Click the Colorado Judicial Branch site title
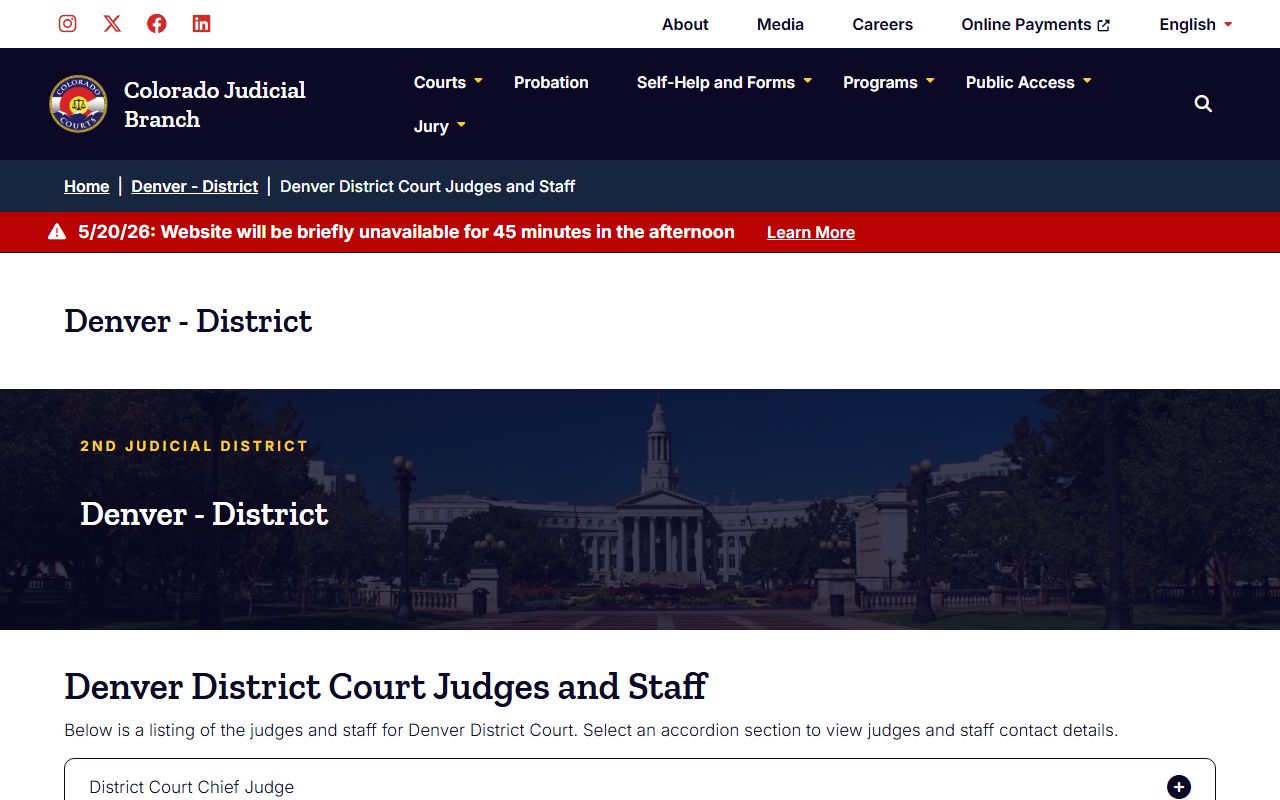 [x=215, y=104]
